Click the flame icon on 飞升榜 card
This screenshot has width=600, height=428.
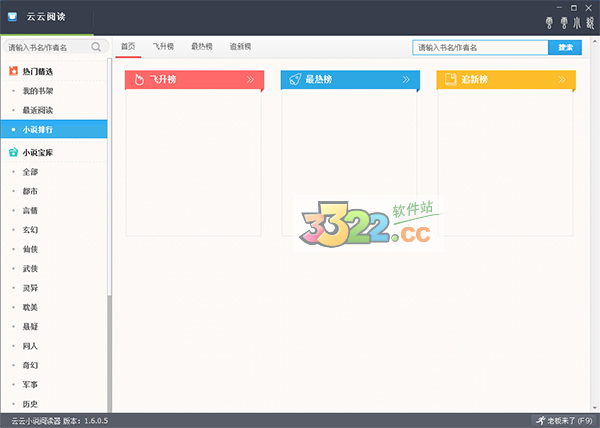point(140,79)
